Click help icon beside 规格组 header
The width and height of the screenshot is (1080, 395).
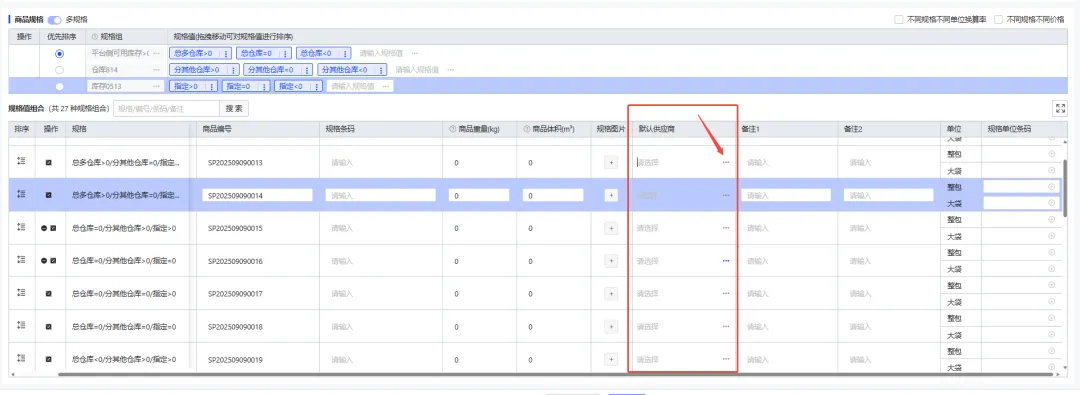click(94, 37)
